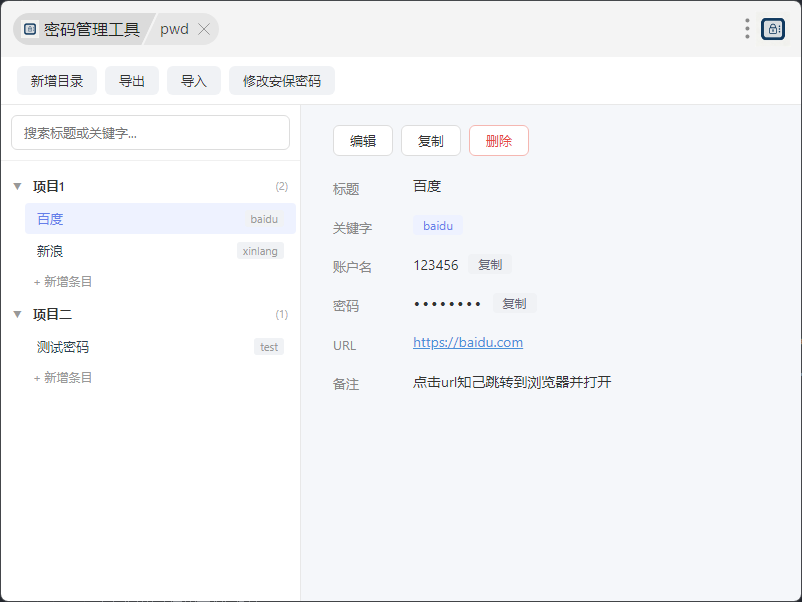Click the baidu keyword tag in list

tap(264, 219)
